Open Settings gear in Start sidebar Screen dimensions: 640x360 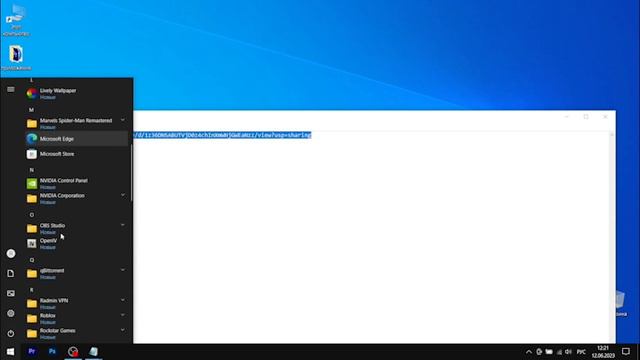[11, 313]
